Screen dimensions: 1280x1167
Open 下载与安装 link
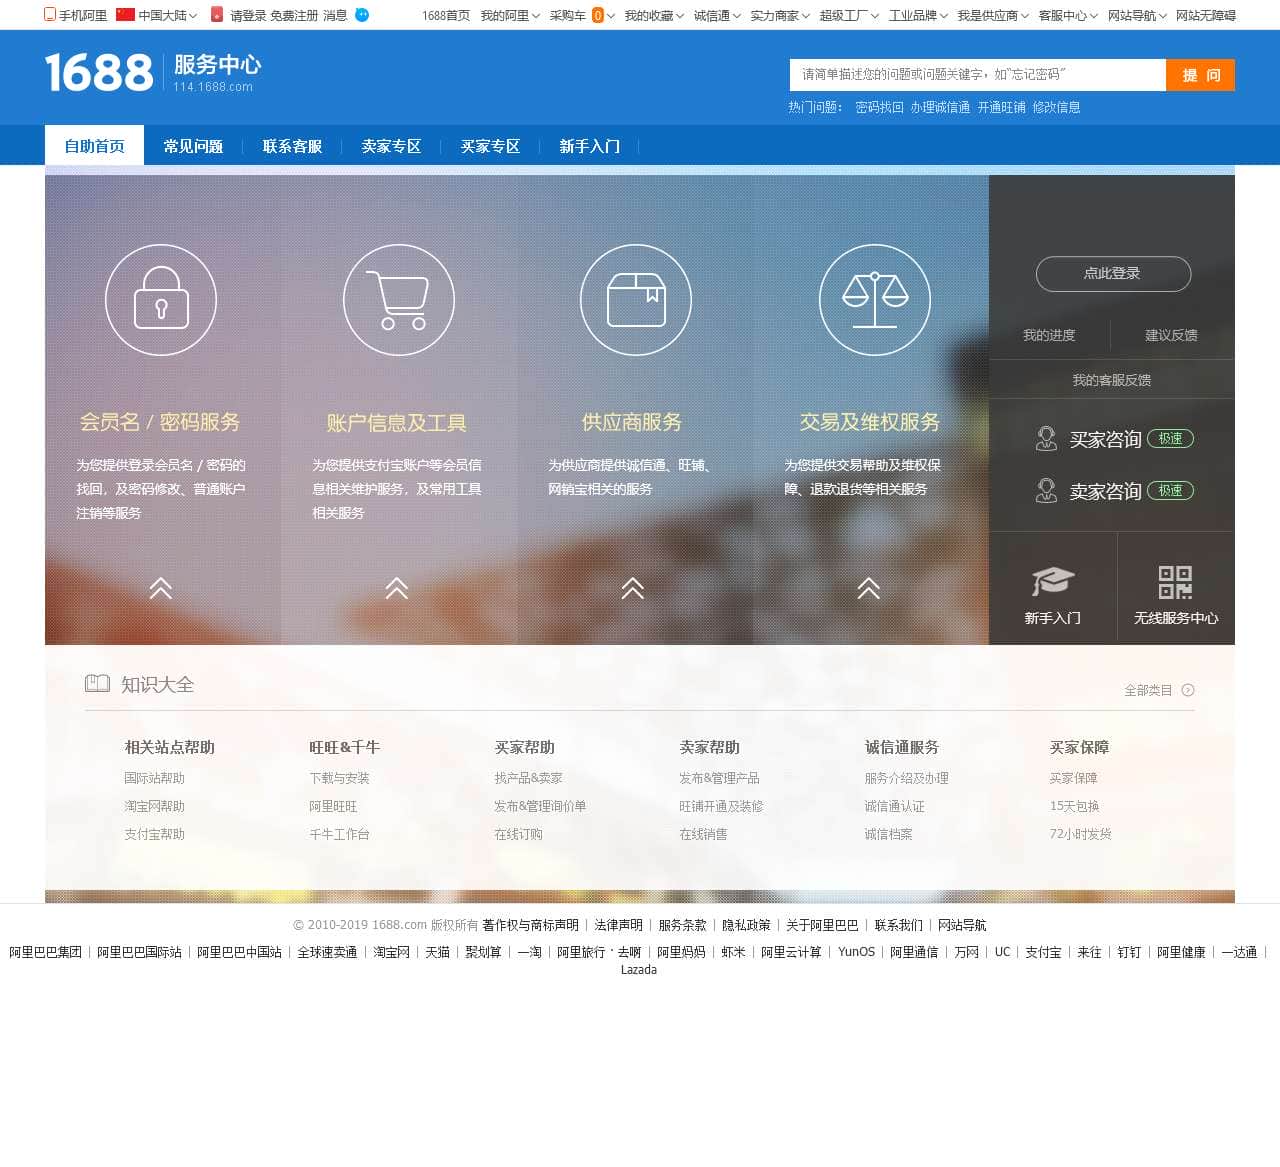[339, 778]
